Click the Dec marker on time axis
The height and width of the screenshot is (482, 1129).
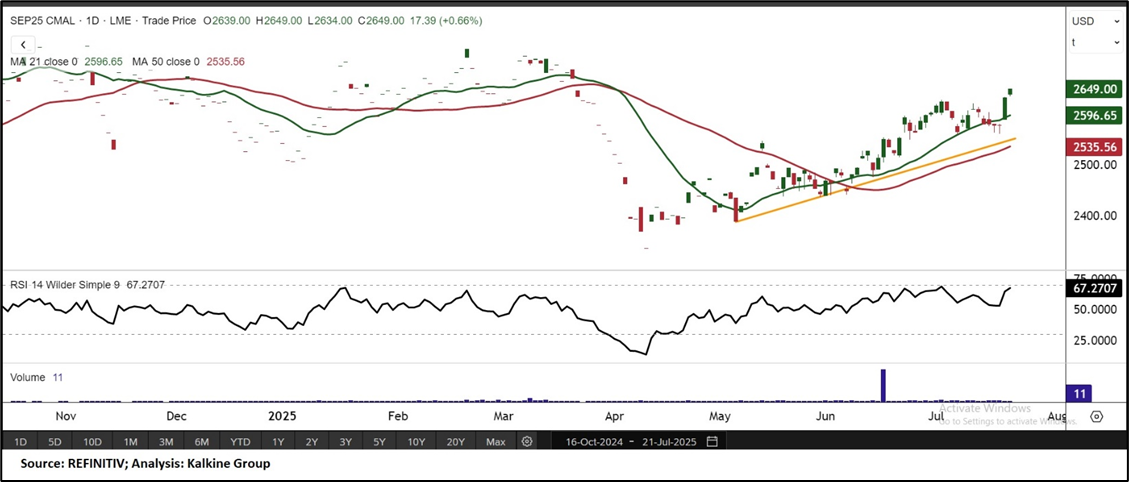pyautogui.click(x=176, y=416)
